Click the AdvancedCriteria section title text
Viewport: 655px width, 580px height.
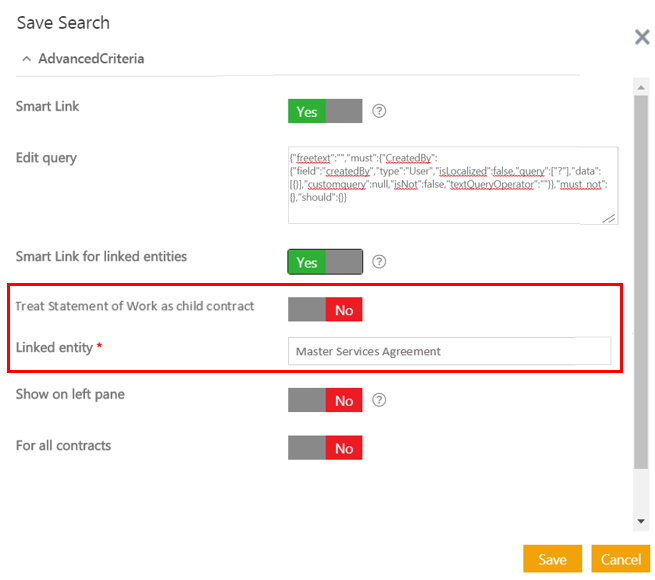pos(91,59)
